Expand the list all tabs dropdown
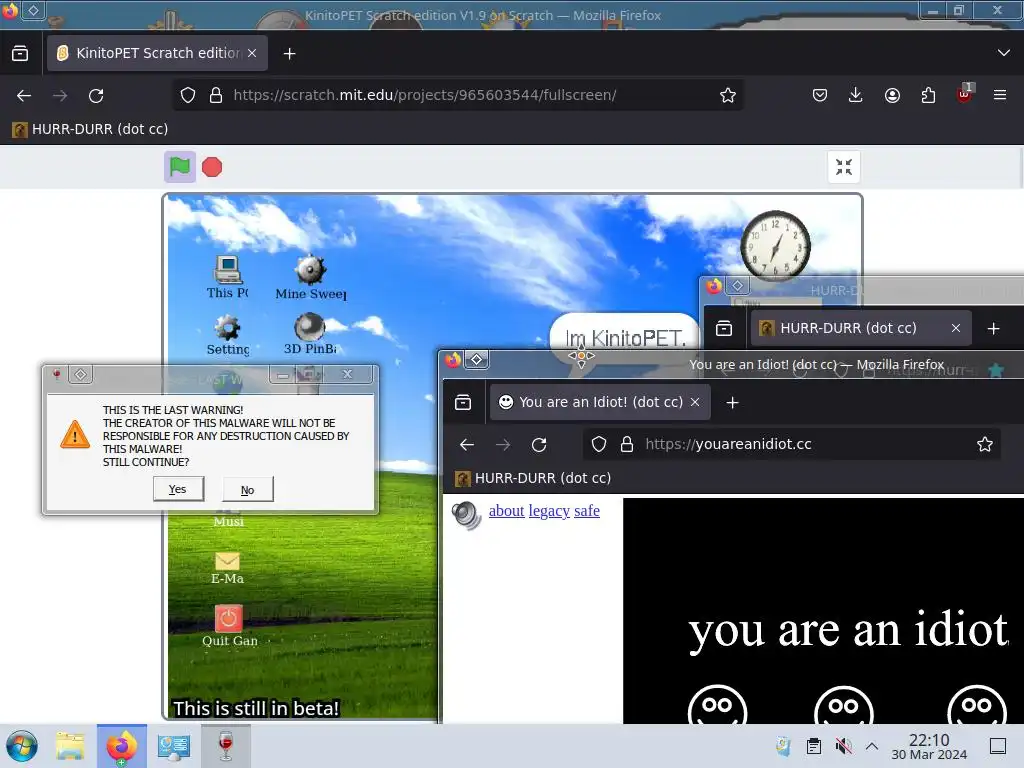The height and width of the screenshot is (768, 1024). pyautogui.click(x=1004, y=53)
